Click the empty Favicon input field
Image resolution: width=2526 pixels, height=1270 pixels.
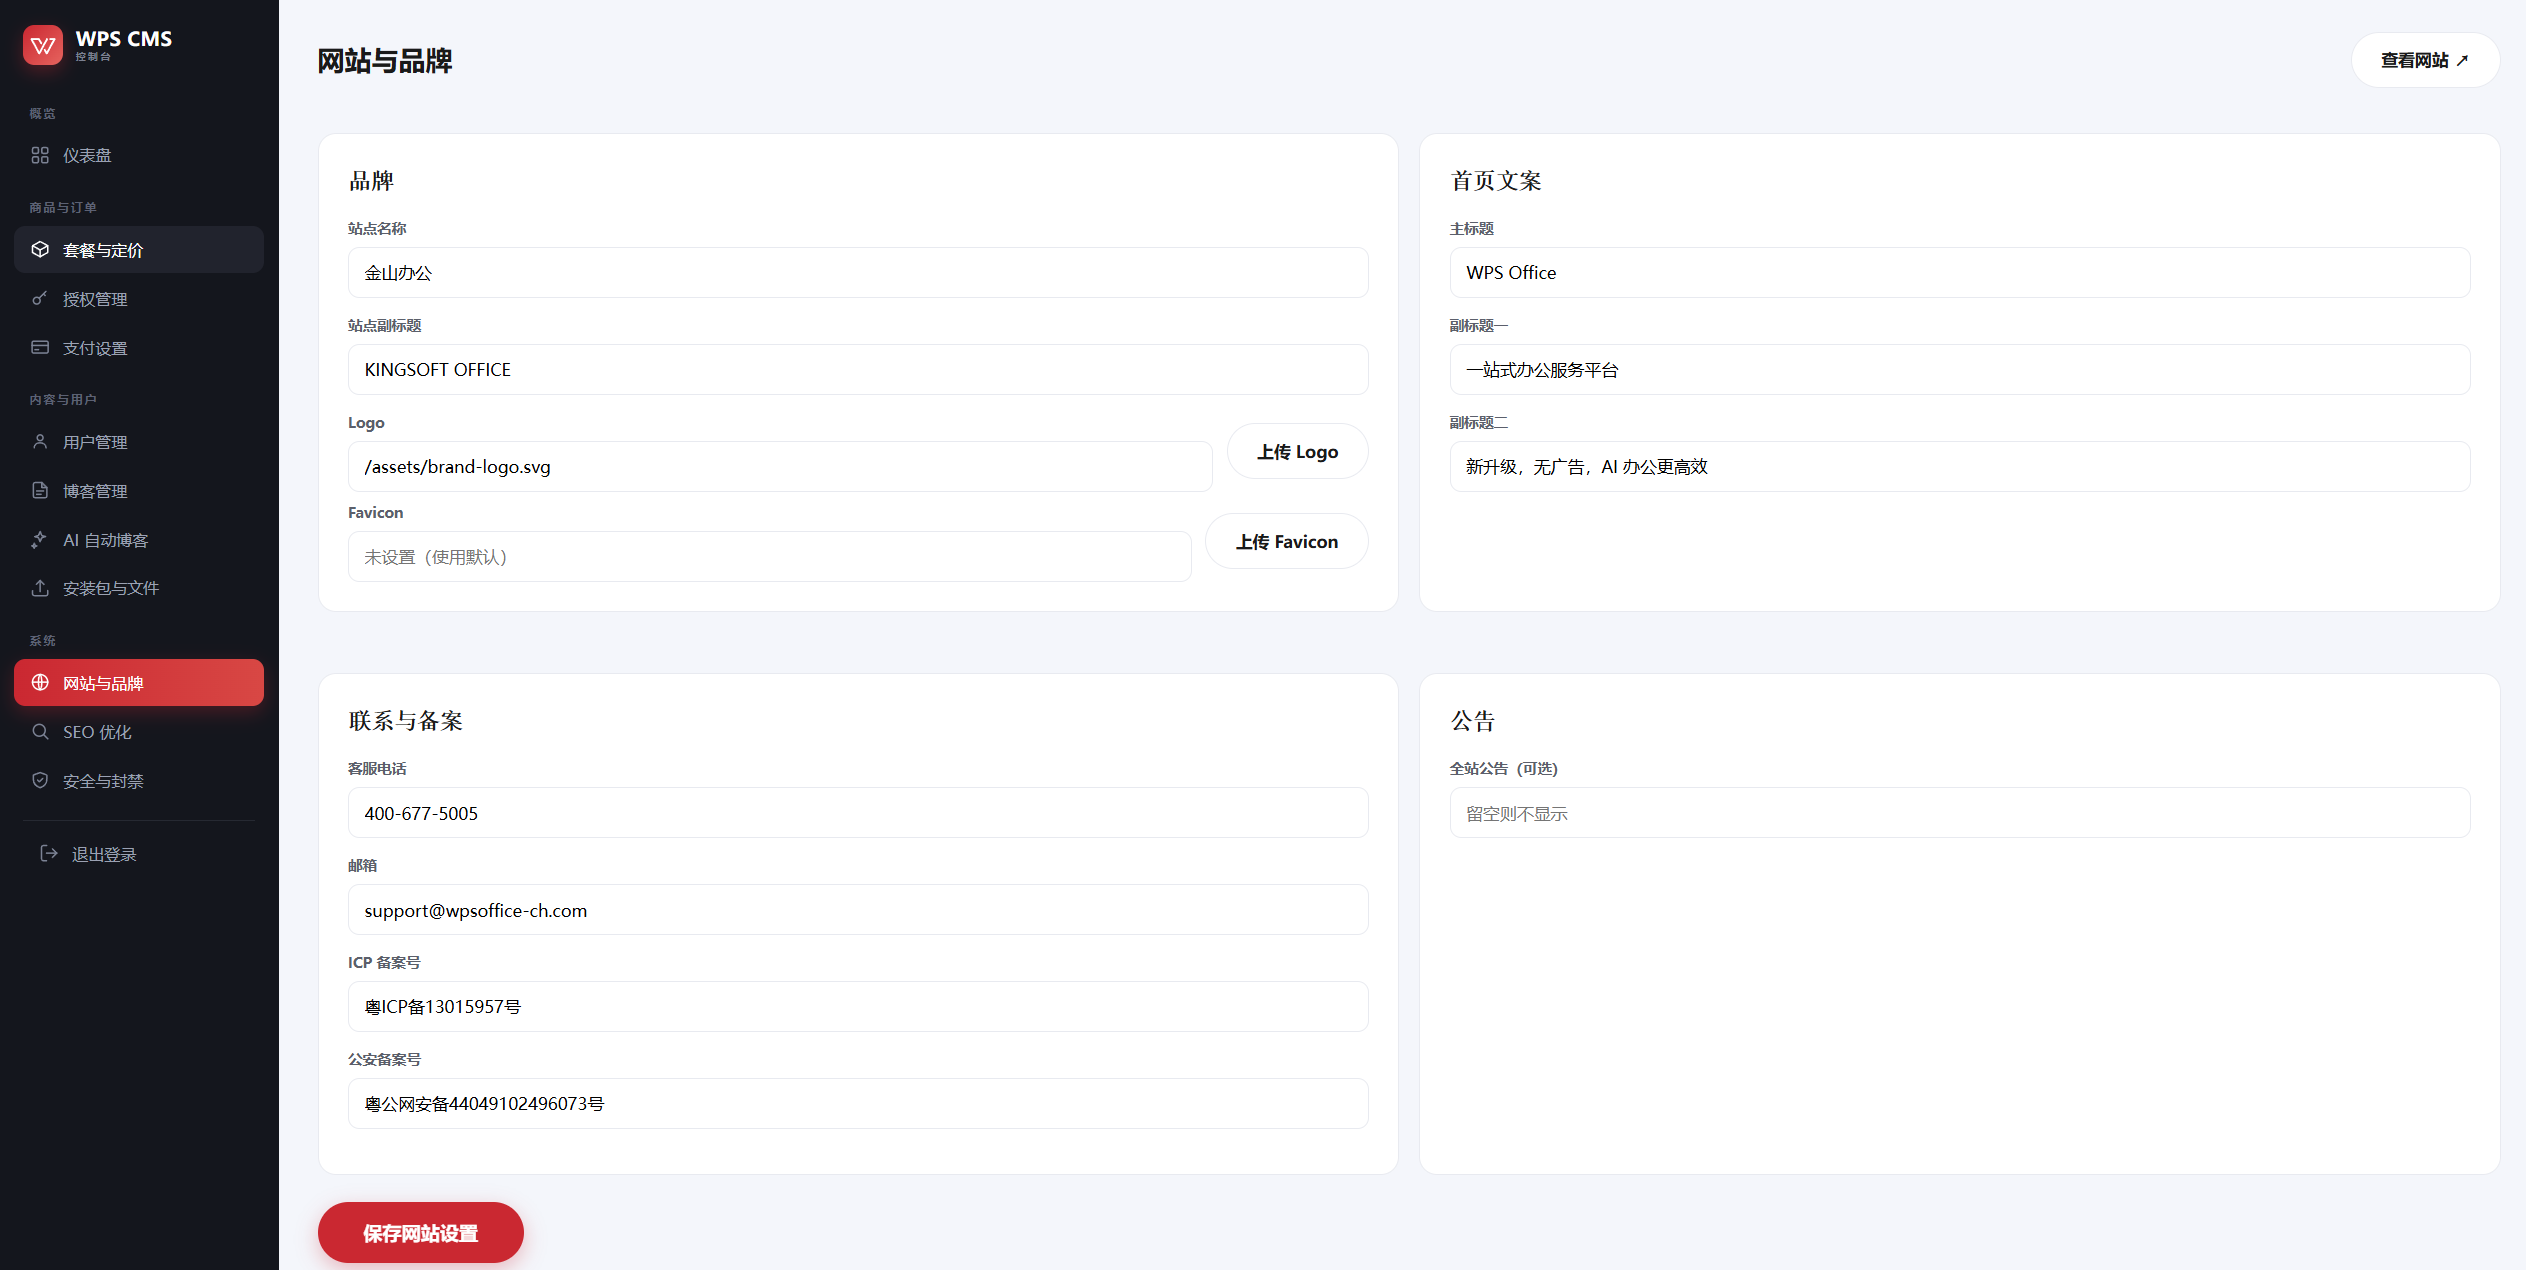(x=769, y=556)
